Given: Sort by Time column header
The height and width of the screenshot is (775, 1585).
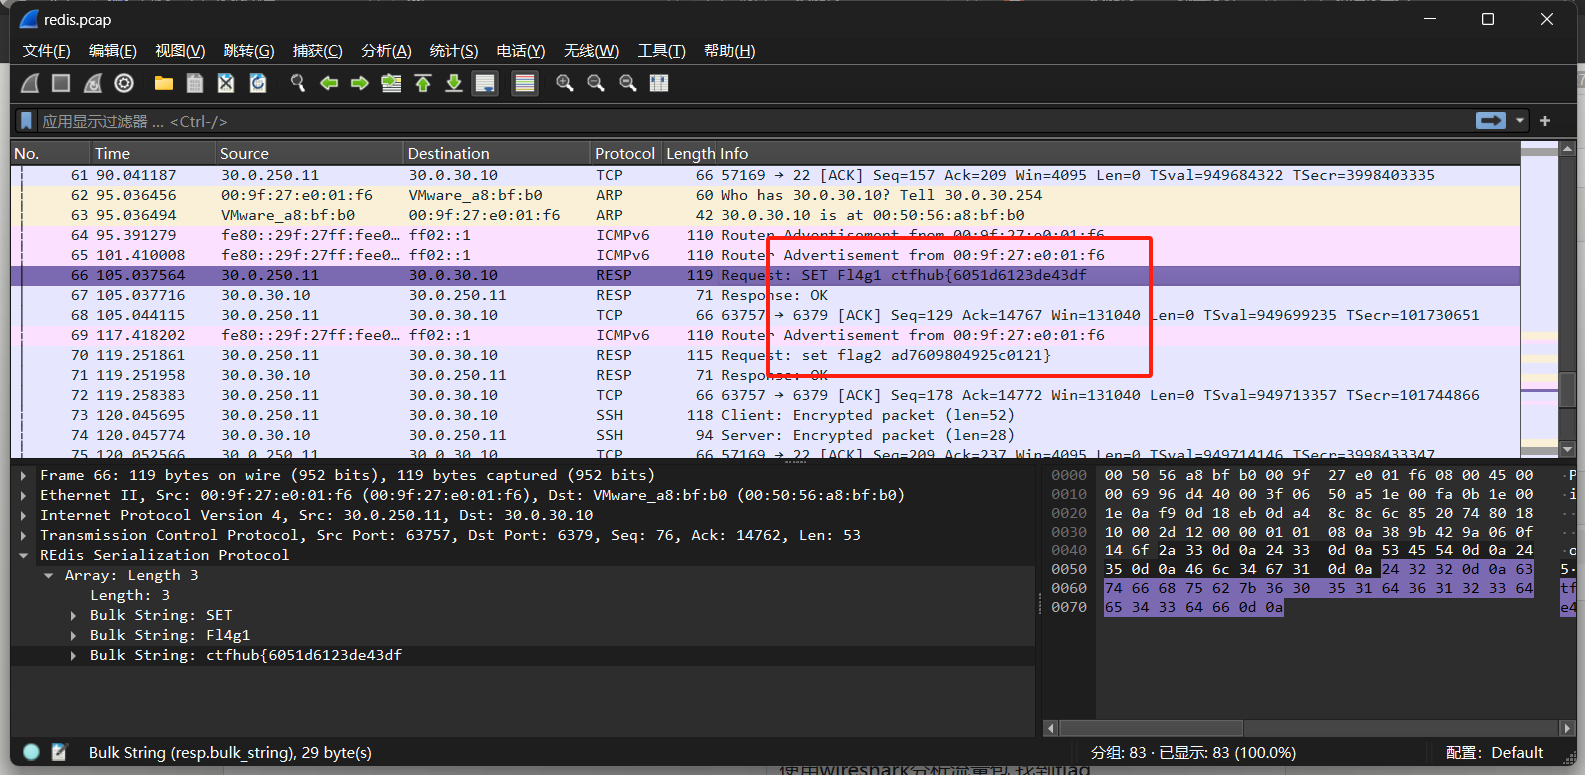Looking at the screenshot, I should [152, 153].
